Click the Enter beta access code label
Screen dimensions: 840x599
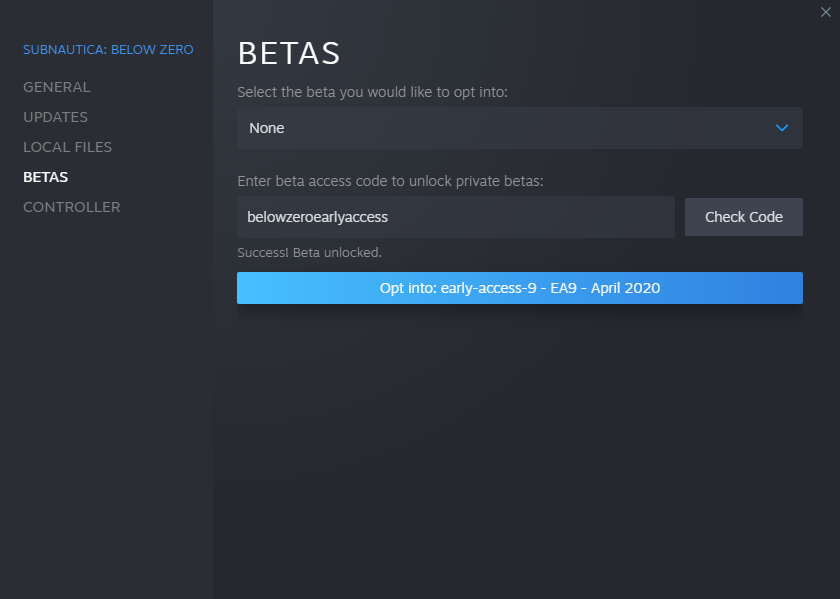click(x=390, y=181)
